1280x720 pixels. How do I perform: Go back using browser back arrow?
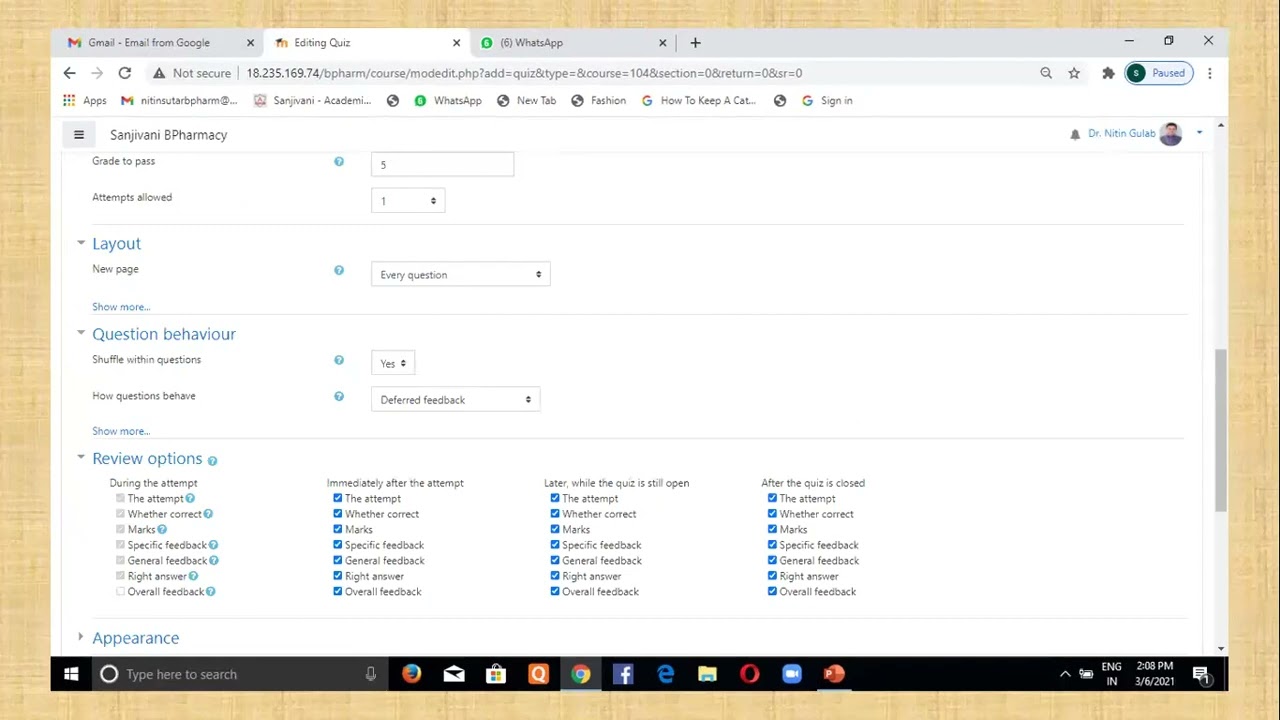coord(69,73)
